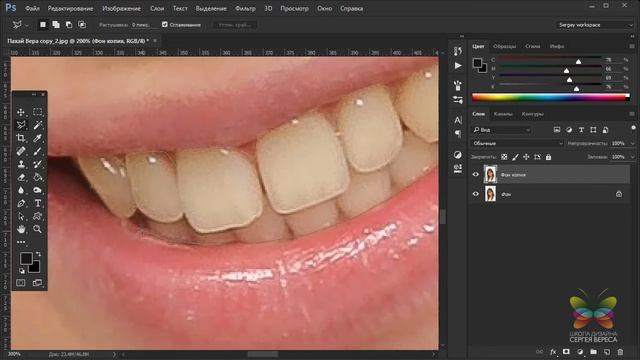
Task: Open the Редактирование menu
Action: [70, 8]
